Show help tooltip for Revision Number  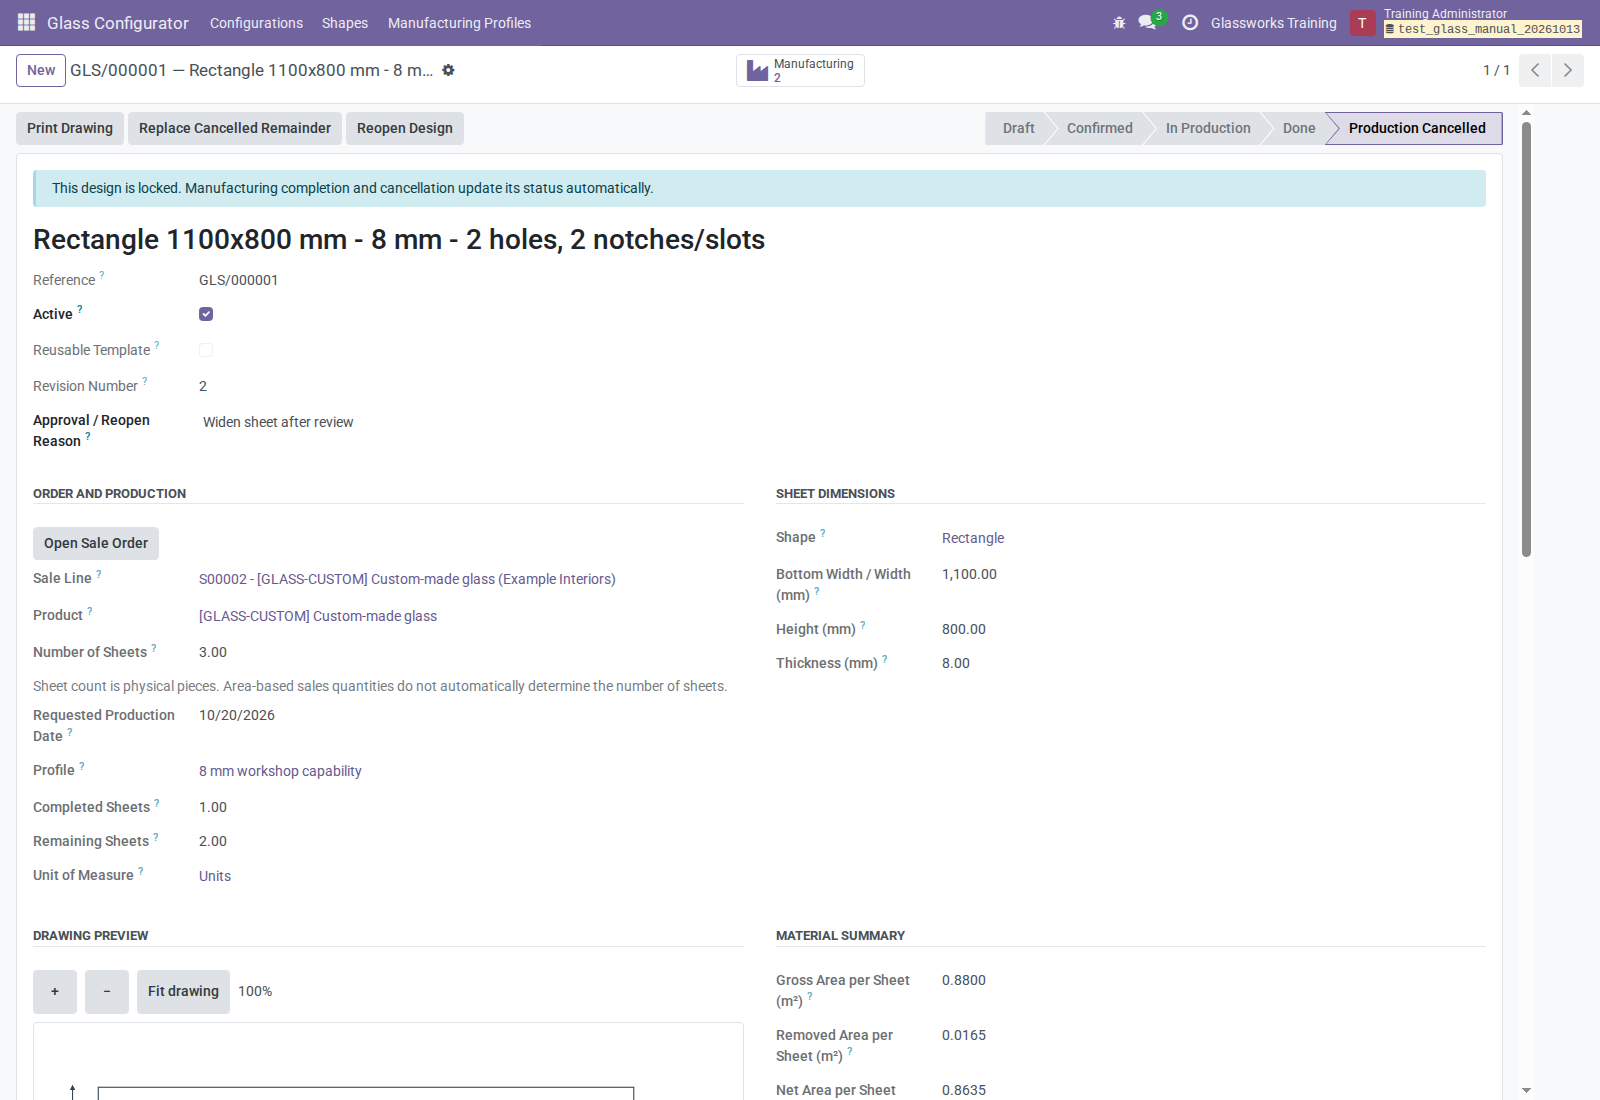pyautogui.click(x=145, y=380)
